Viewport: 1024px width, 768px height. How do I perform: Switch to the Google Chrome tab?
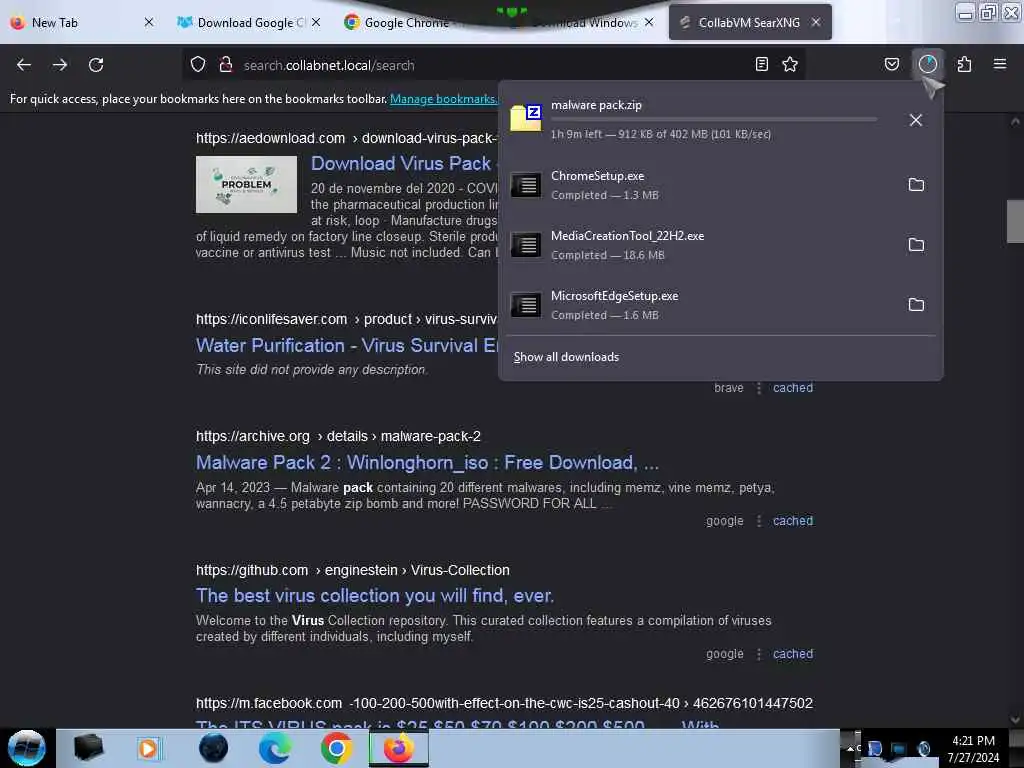pos(406,23)
